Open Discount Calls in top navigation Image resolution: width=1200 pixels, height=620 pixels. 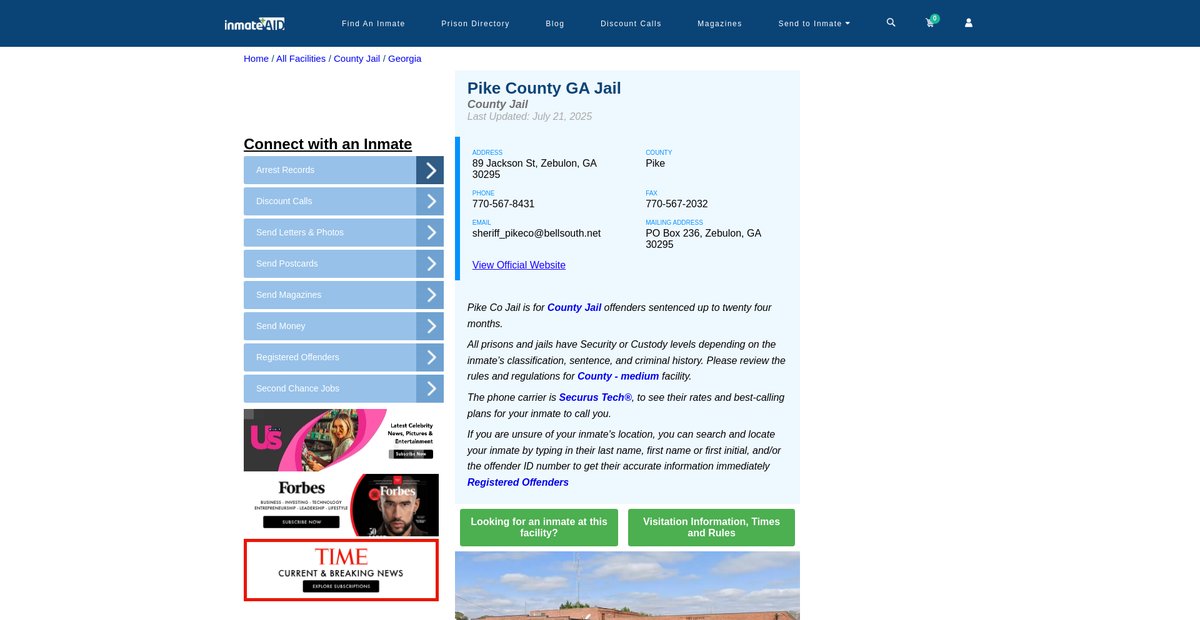tap(631, 23)
